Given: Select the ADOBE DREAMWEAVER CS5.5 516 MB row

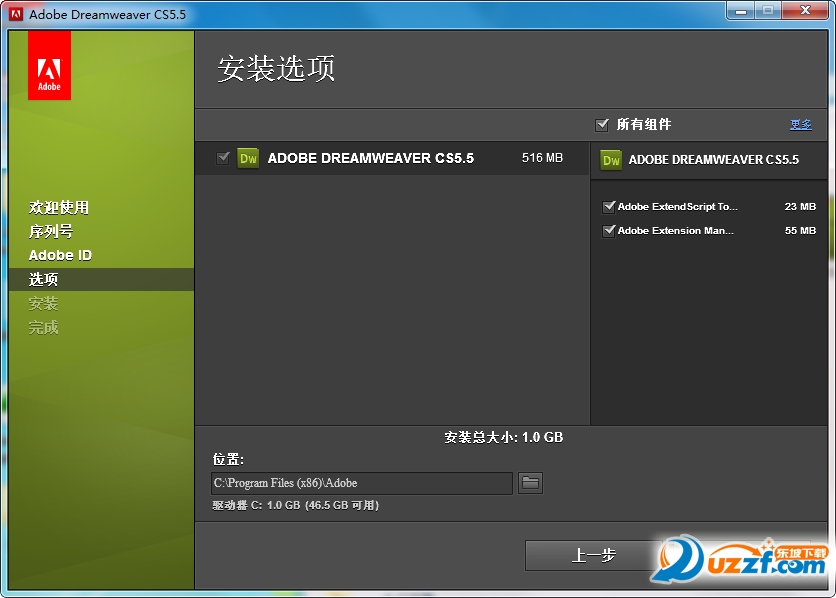Looking at the screenshot, I should pyautogui.click(x=392, y=158).
